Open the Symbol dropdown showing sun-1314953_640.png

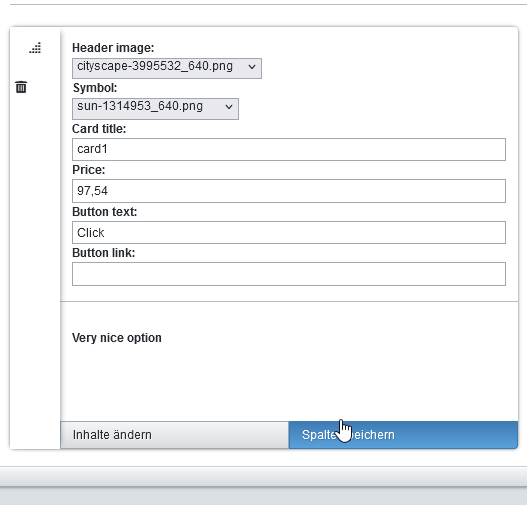click(155, 109)
